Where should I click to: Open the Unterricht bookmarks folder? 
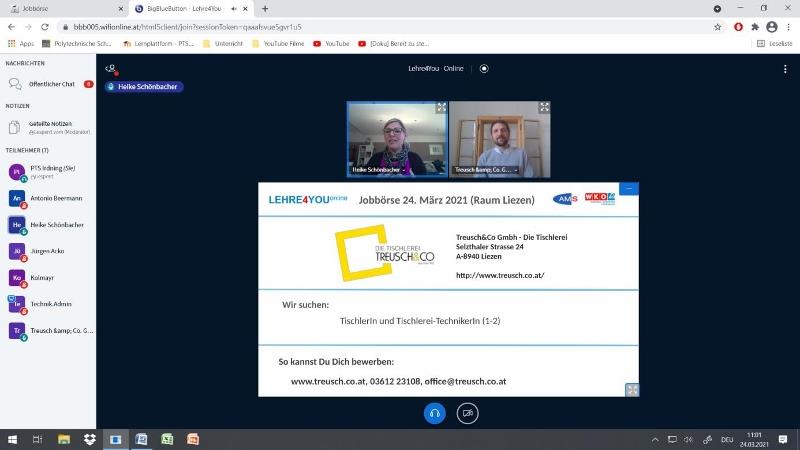click(x=223, y=44)
